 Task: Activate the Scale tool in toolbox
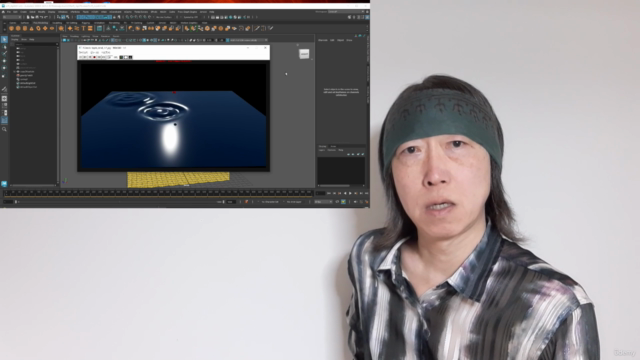coord(4,76)
